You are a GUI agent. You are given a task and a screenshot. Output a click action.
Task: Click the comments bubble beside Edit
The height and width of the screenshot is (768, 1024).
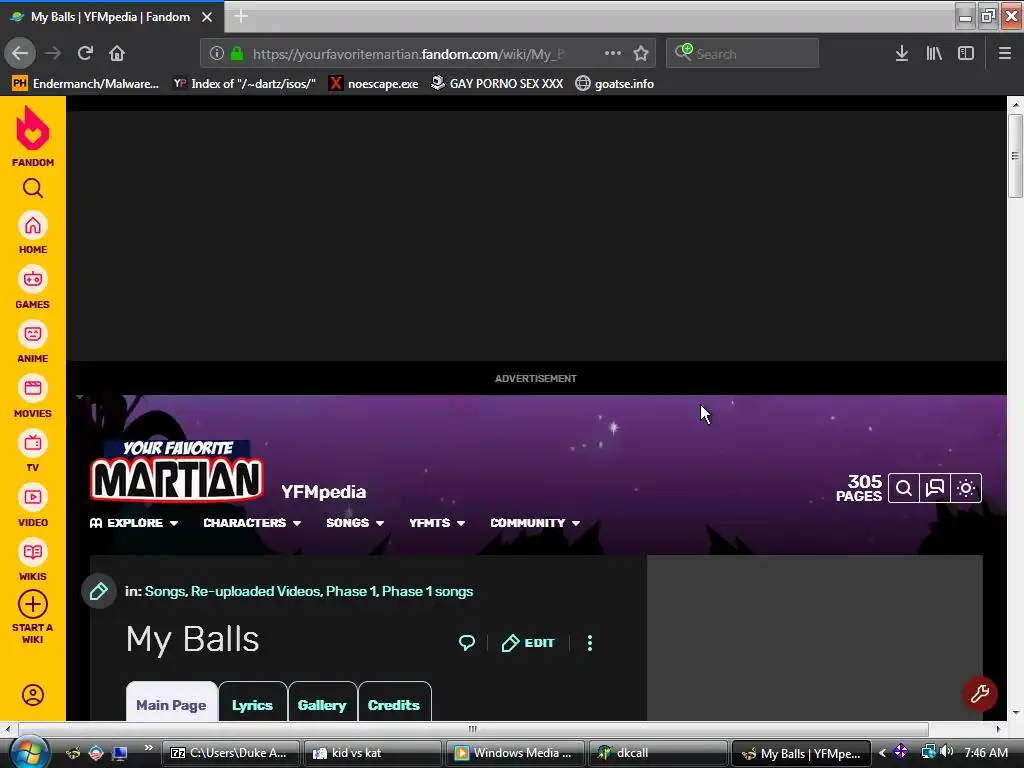pyautogui.click(x=467, y=643)
